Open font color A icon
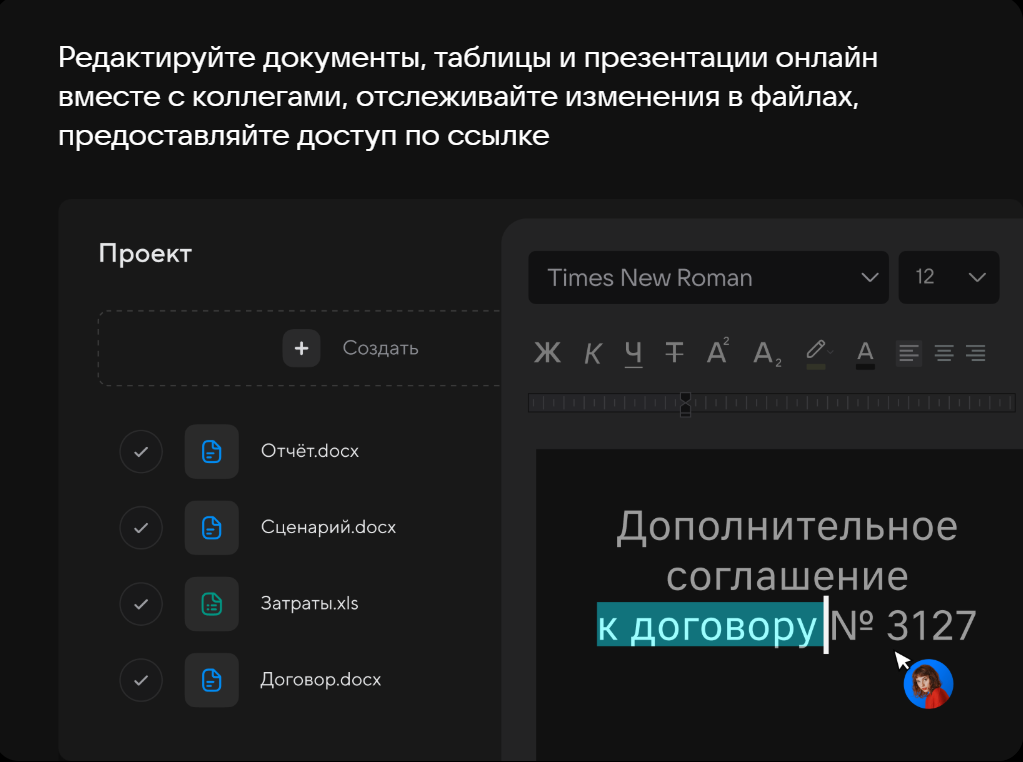Image resolution: width=1023 pixels, height=762 pixels. [x=865, y=355]
